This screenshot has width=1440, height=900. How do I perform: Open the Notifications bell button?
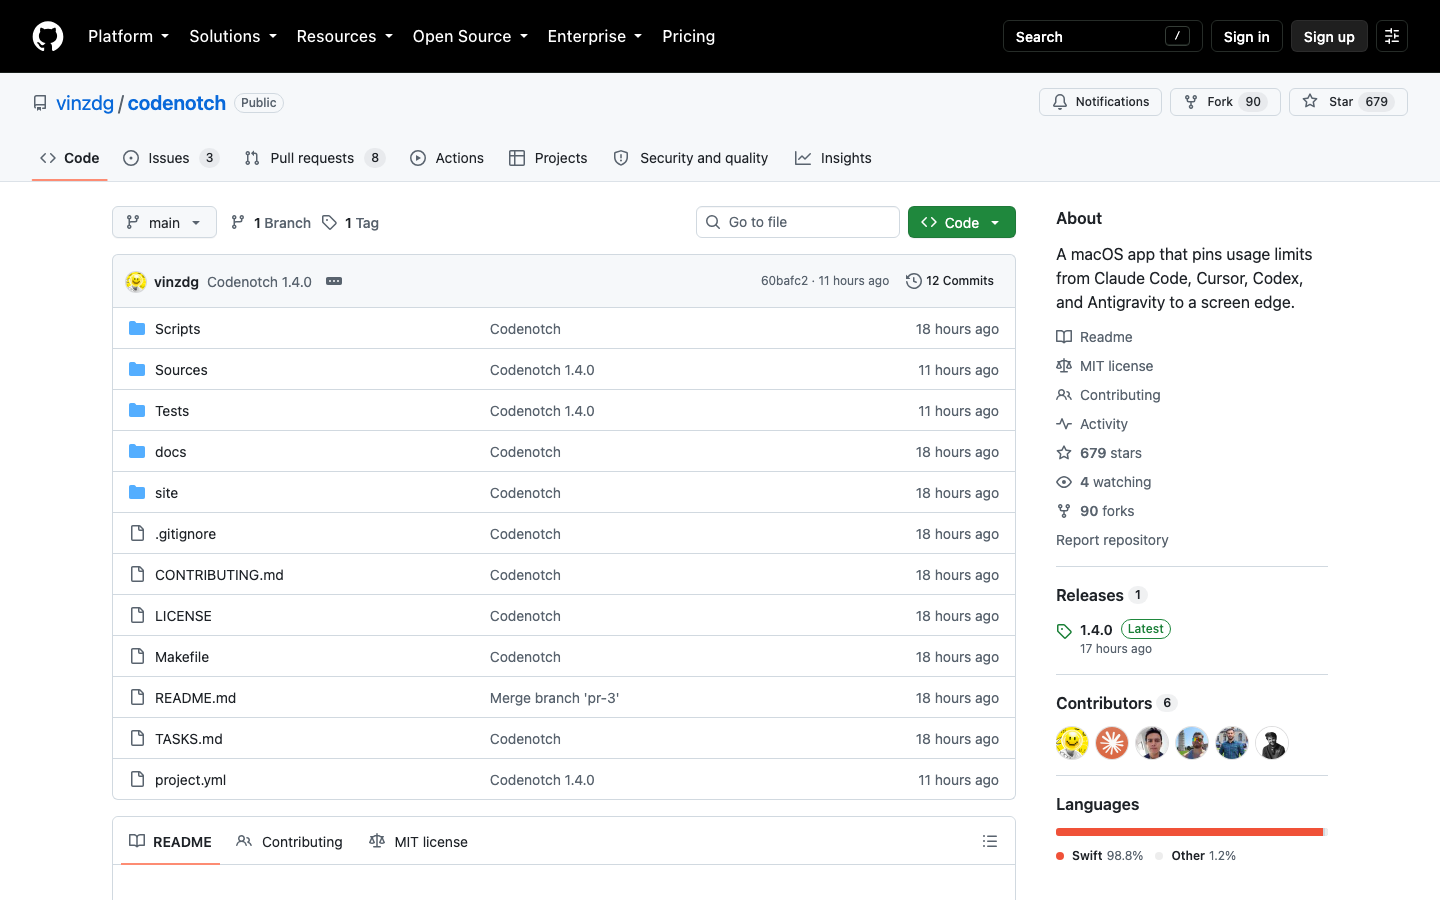(x=1100, y=102)
